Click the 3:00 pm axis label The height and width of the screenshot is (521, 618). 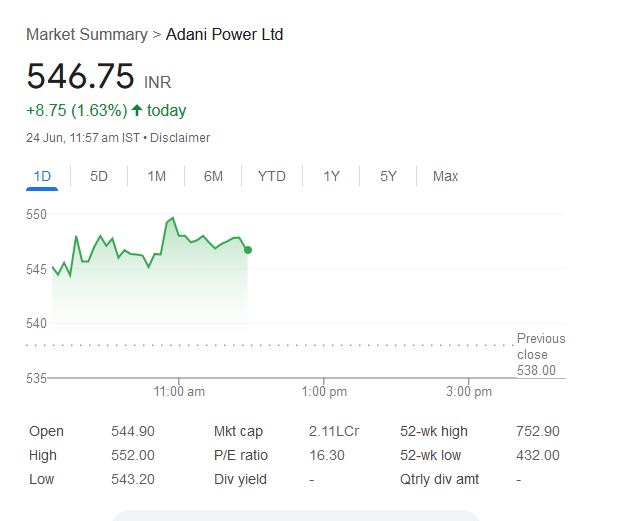469,392
